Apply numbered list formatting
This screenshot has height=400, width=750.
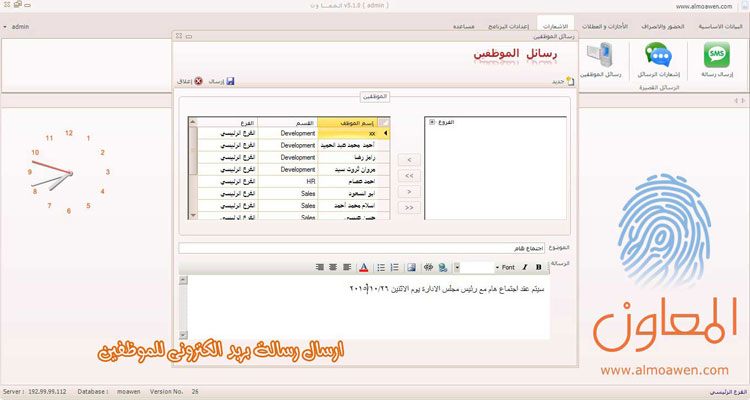395,267
